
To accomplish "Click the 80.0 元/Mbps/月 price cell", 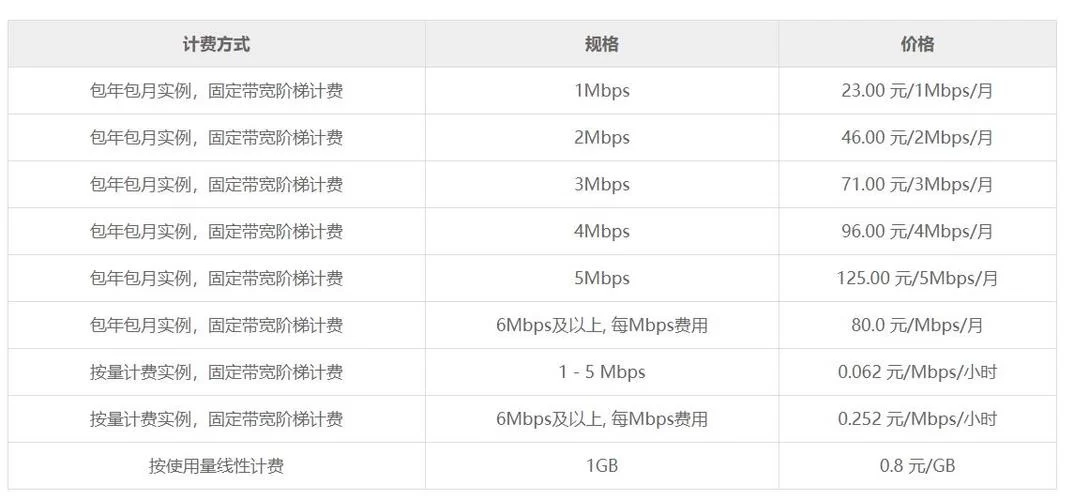I will click(x=917, y=326).
